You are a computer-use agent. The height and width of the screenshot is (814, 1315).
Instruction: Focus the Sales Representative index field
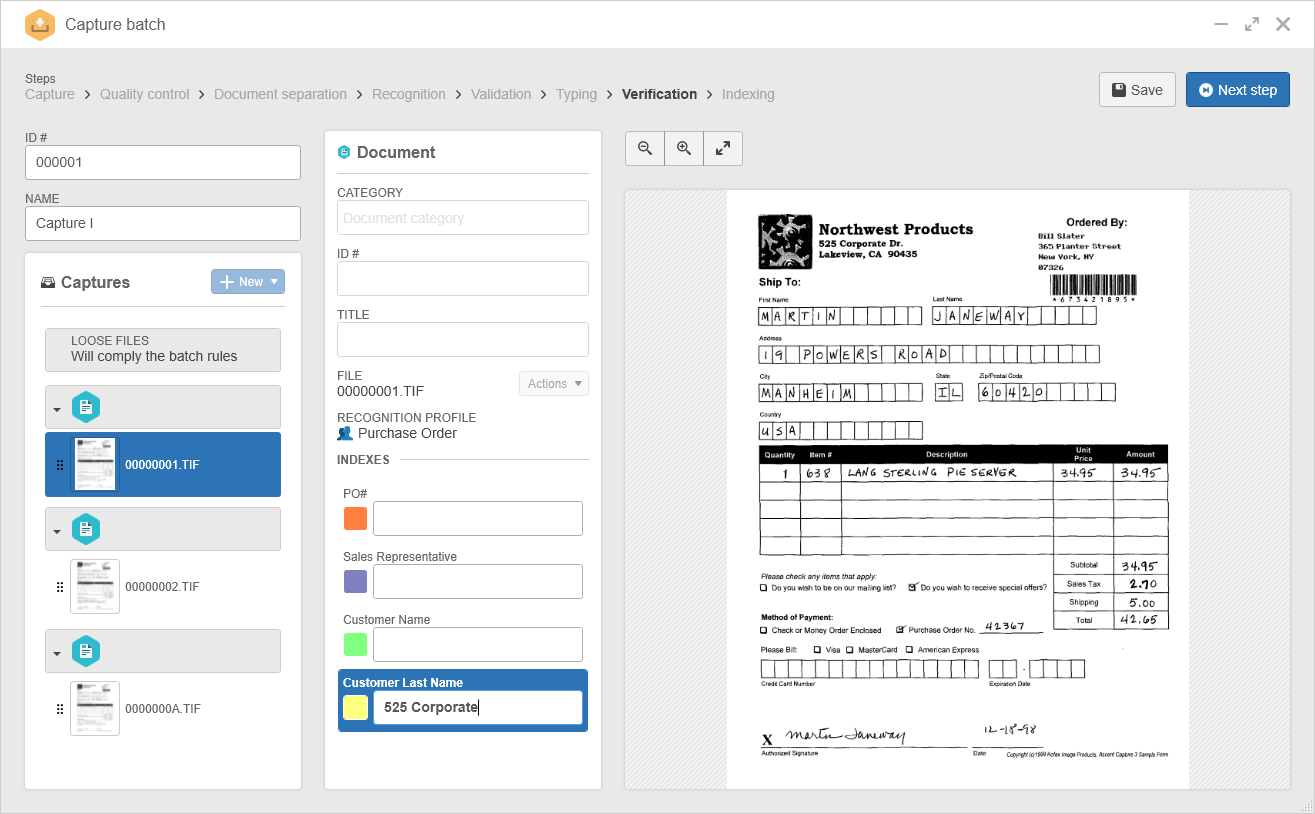coord(478,581)
